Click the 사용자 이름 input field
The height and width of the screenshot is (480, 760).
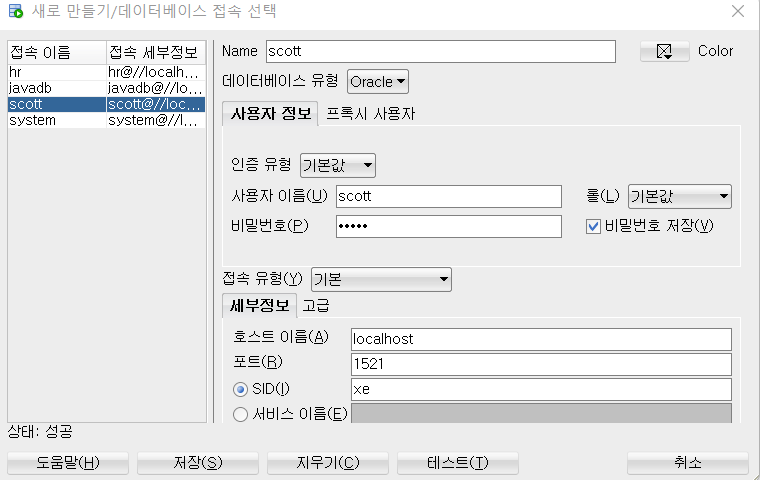tap(449, 196)
